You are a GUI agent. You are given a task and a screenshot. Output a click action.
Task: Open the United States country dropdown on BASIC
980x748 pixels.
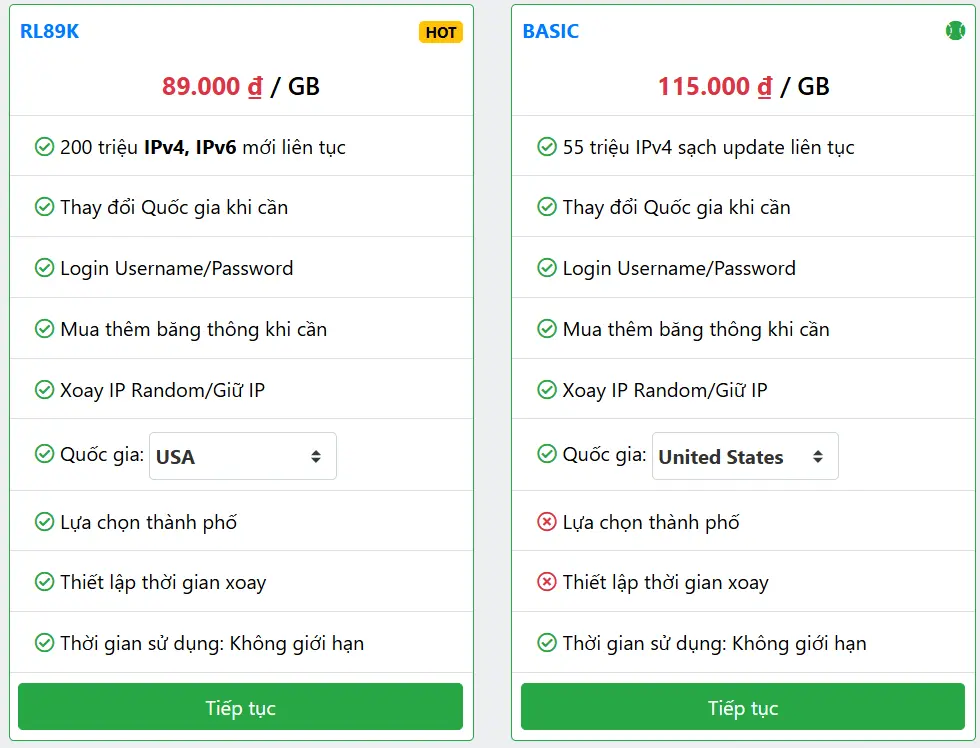tap(748, 455)
